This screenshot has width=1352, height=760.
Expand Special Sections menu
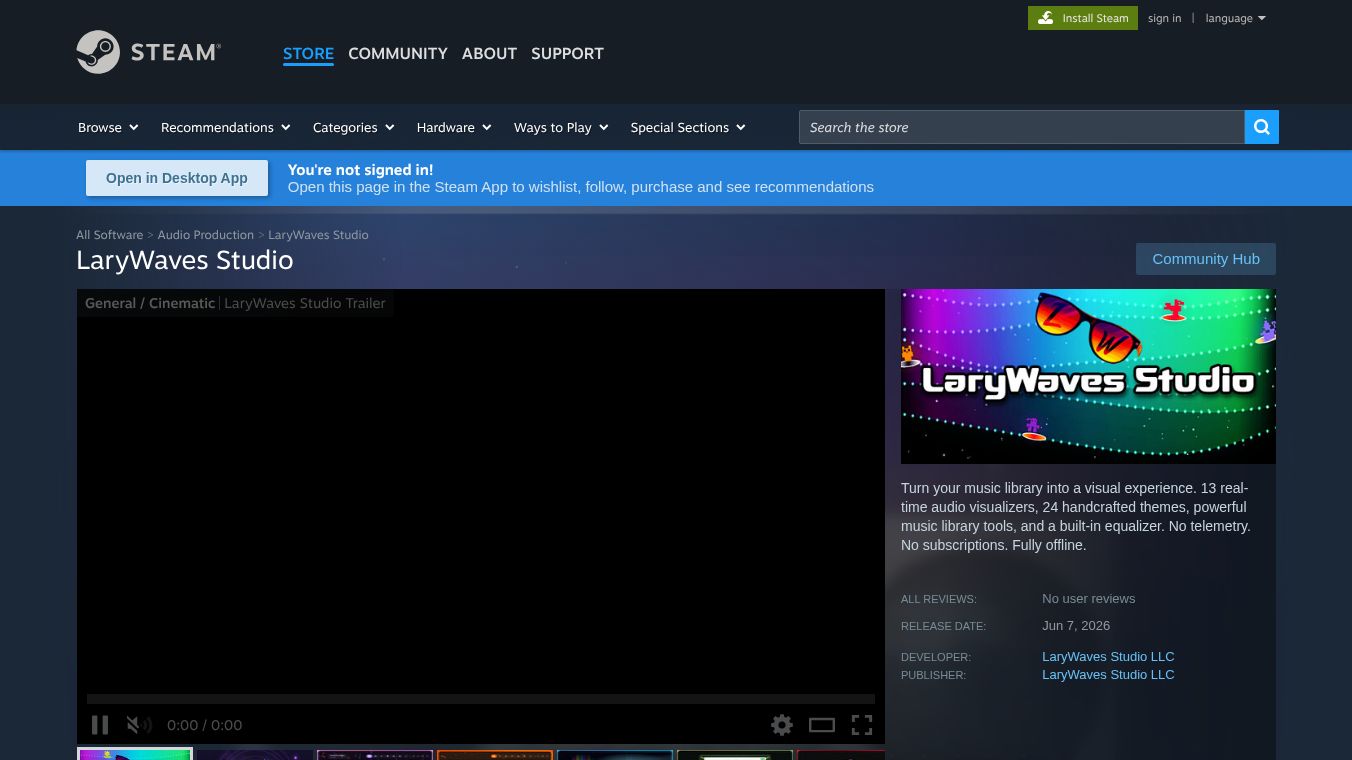pyautogui.click(x=688, y=127)
